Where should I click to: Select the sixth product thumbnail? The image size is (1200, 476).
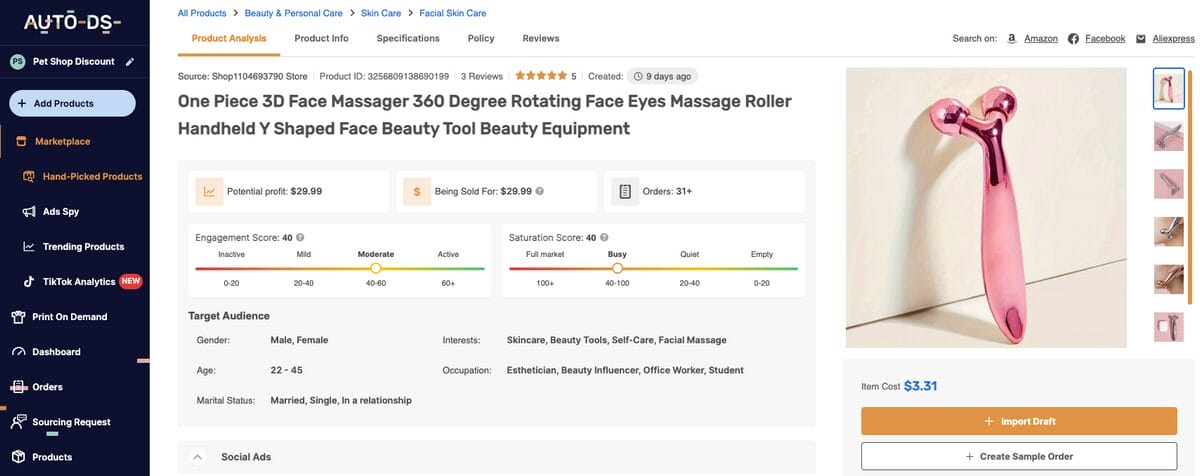1168,327
